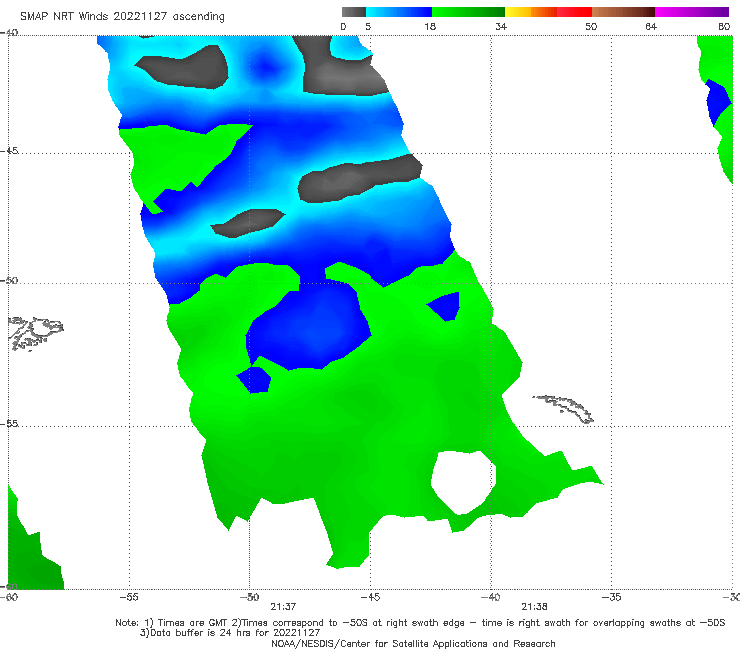Click the swath time label 21:38

coord(534,607)
